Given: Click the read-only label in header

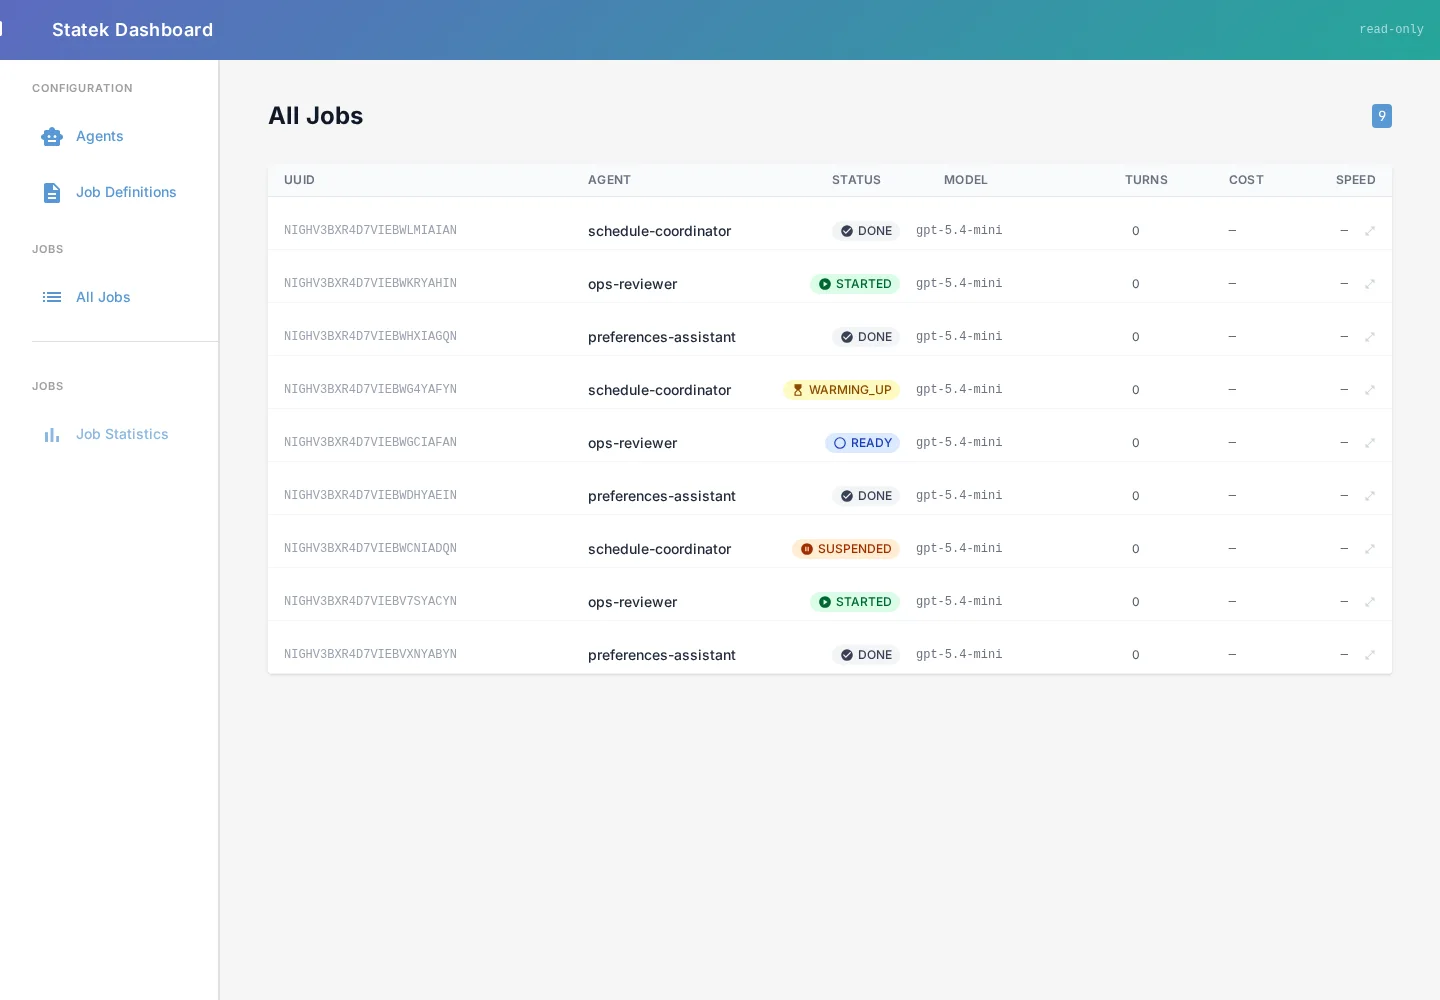Looking at the screenshot, I should point(1391,29).
